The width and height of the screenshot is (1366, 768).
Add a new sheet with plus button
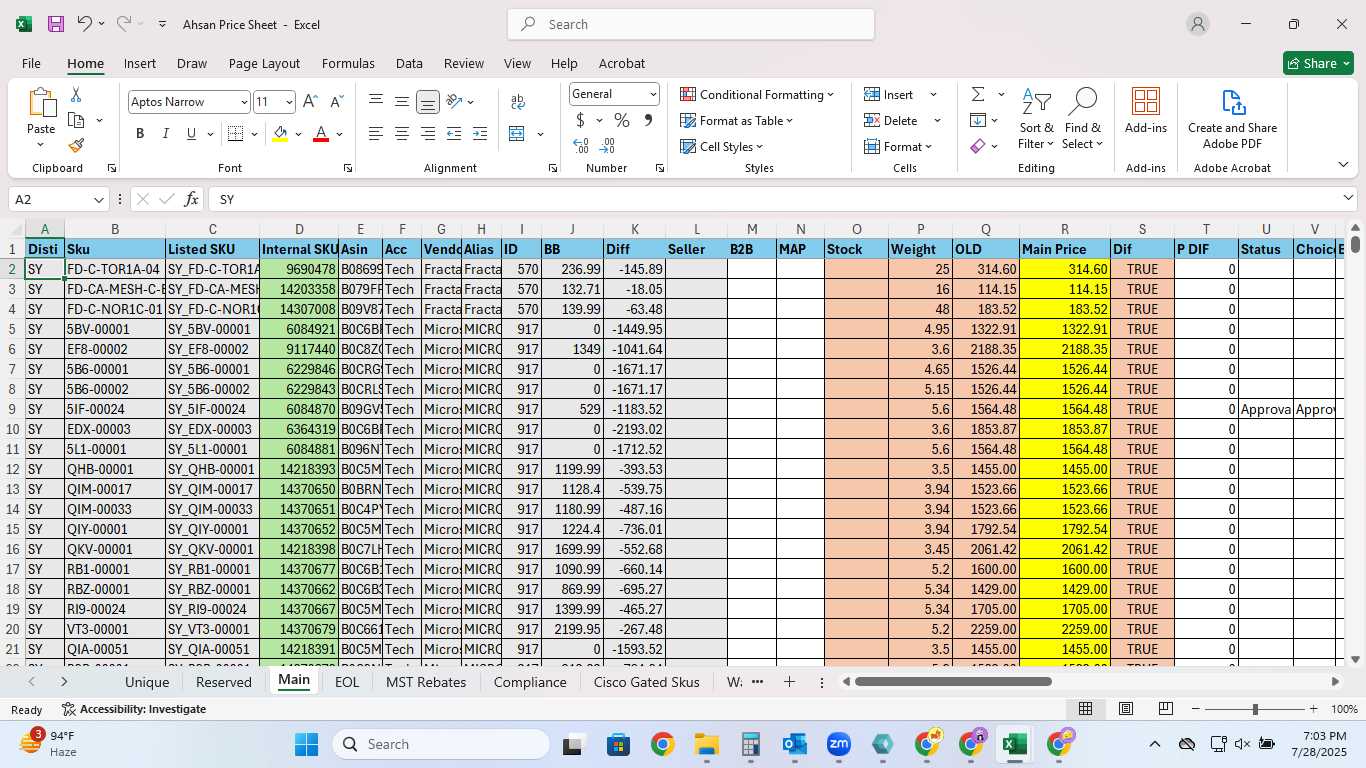[789, 682]
